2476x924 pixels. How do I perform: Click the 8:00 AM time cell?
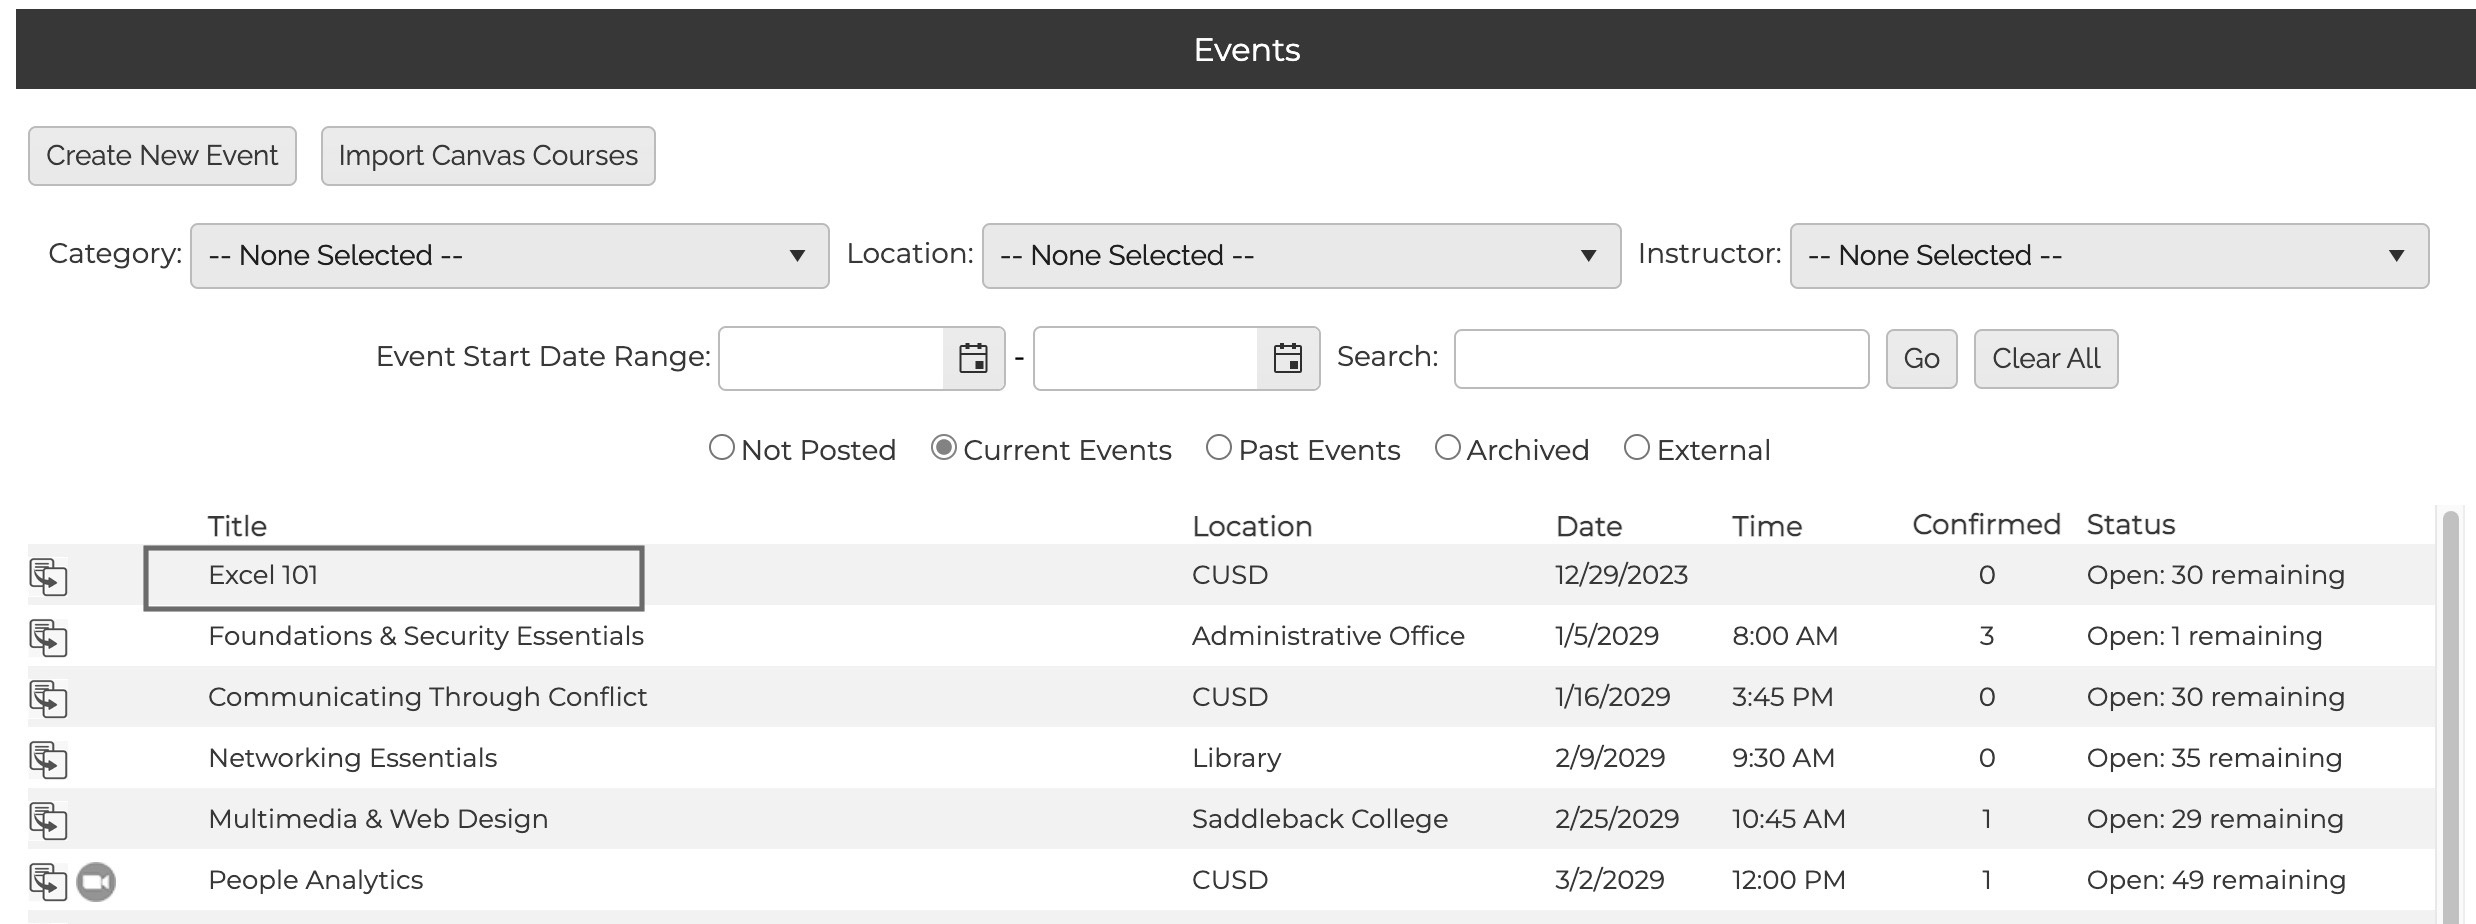click(1785, 636)
